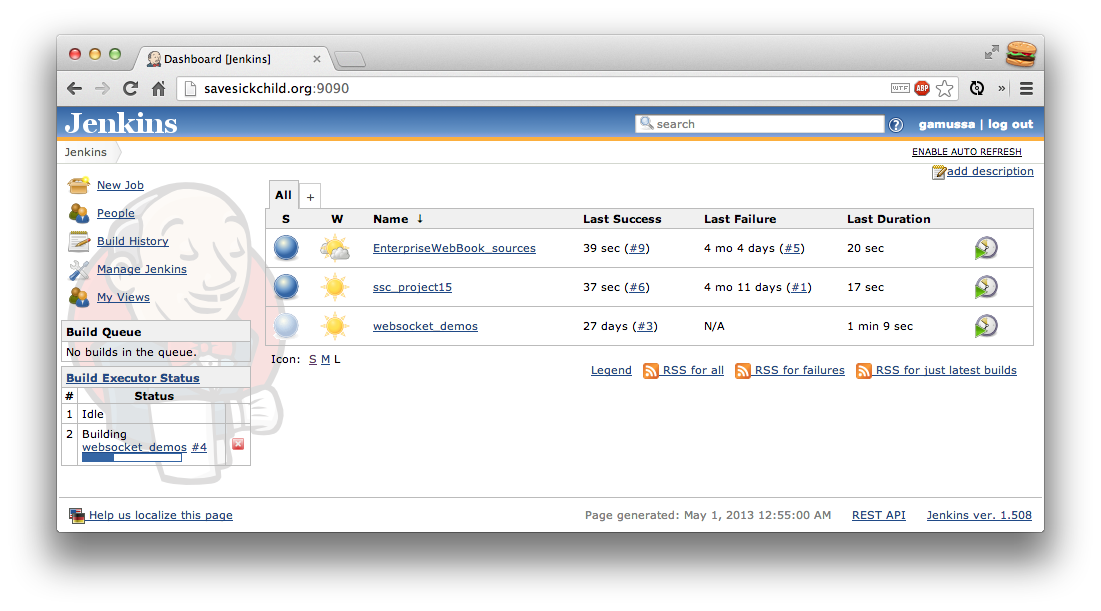This screenshot has height=611, width=1101.
Task: Open the Chrome menu button
Action: (x=1026, y=89)
